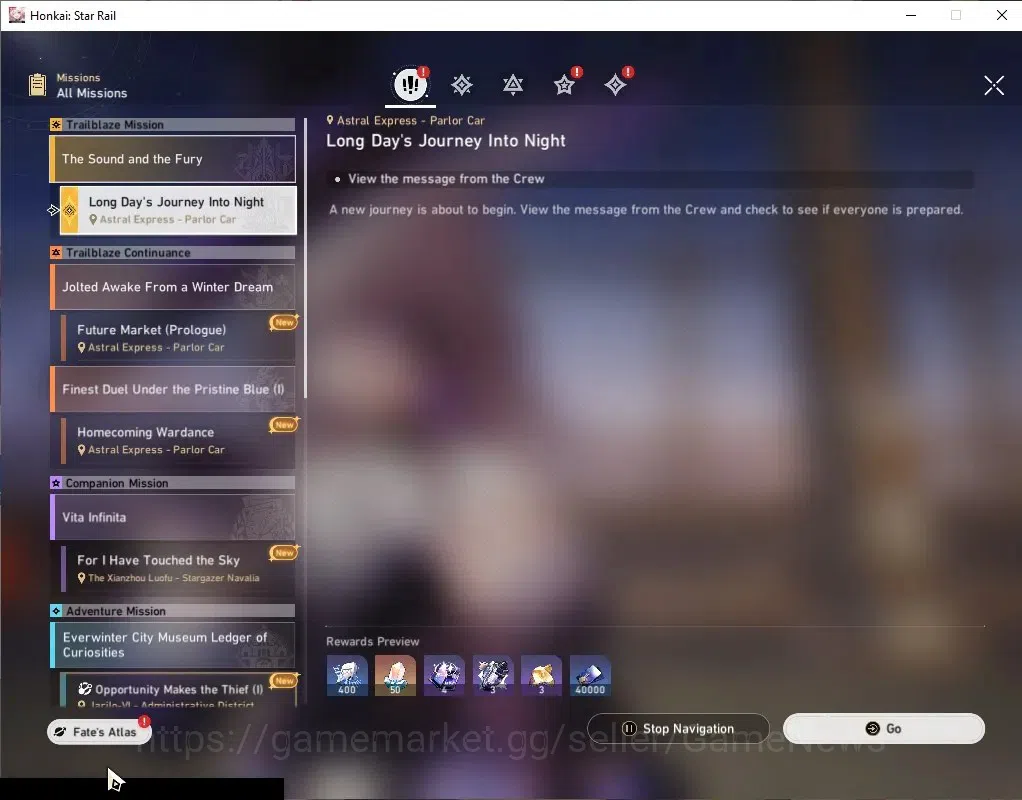Minimize the Honkai: Star Rail window
The width and height of the screenshot is (1022, 800).
pyautogui.click(x=911, y=15)
